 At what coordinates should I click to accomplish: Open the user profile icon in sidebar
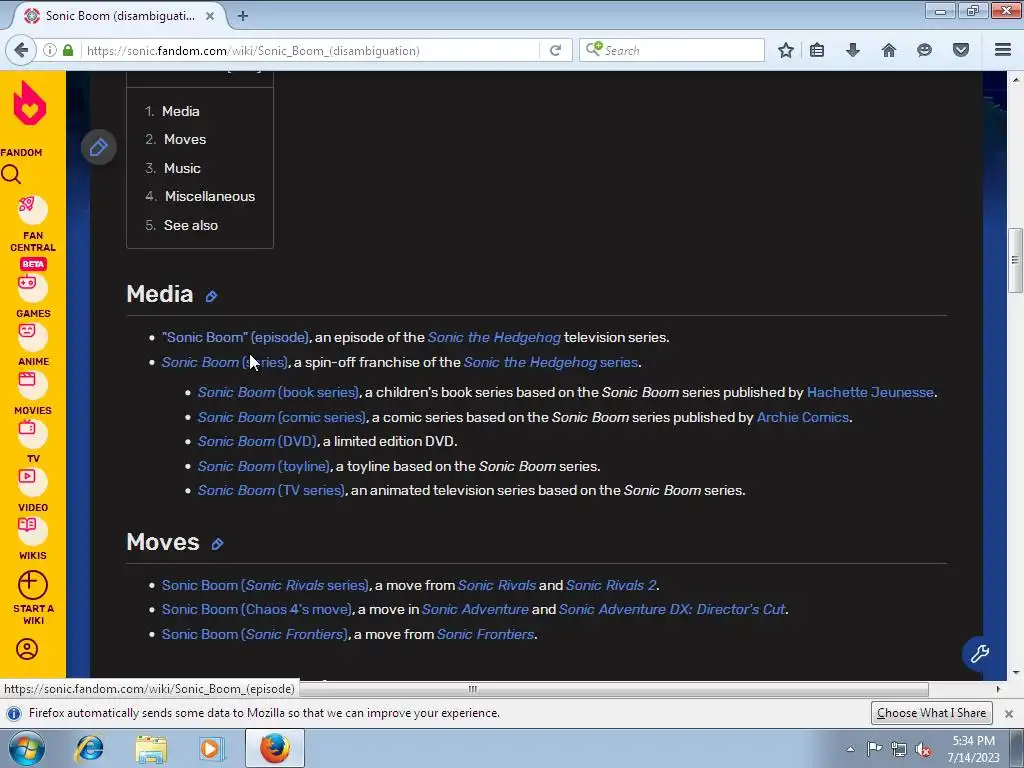tap(27, 649)
